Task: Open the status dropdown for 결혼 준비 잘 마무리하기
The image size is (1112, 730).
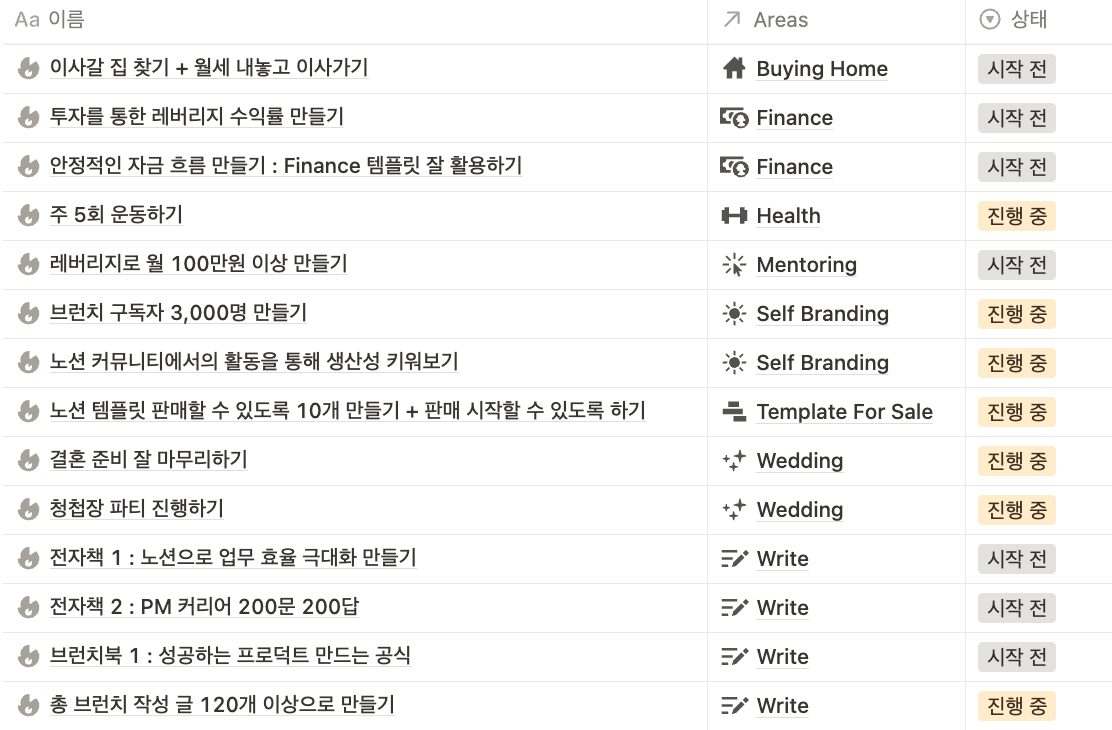Action: [x=1015, y=461]
